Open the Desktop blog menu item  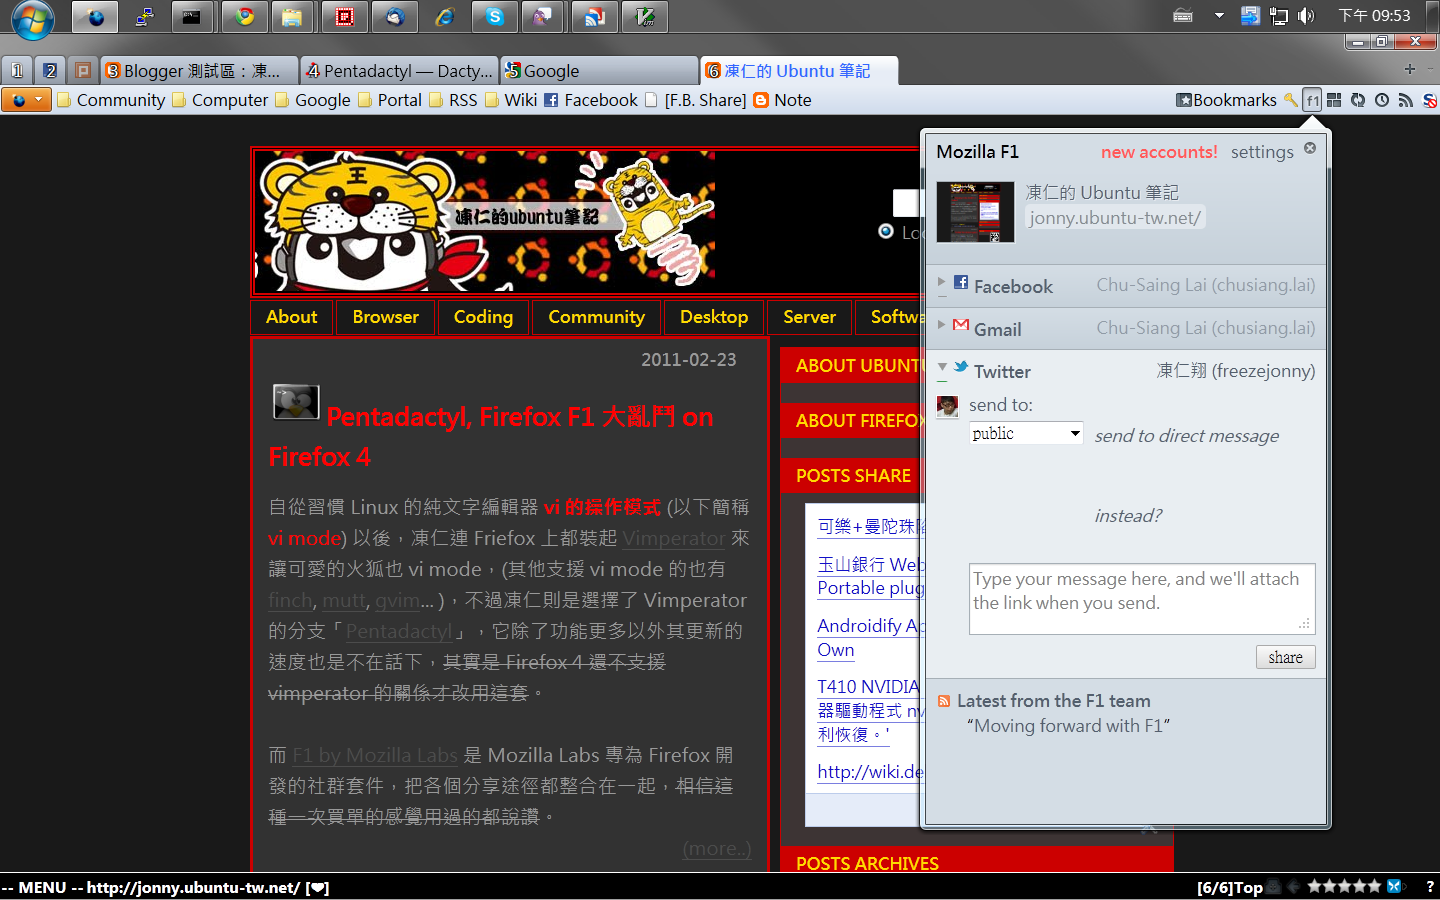pos(714,317)
